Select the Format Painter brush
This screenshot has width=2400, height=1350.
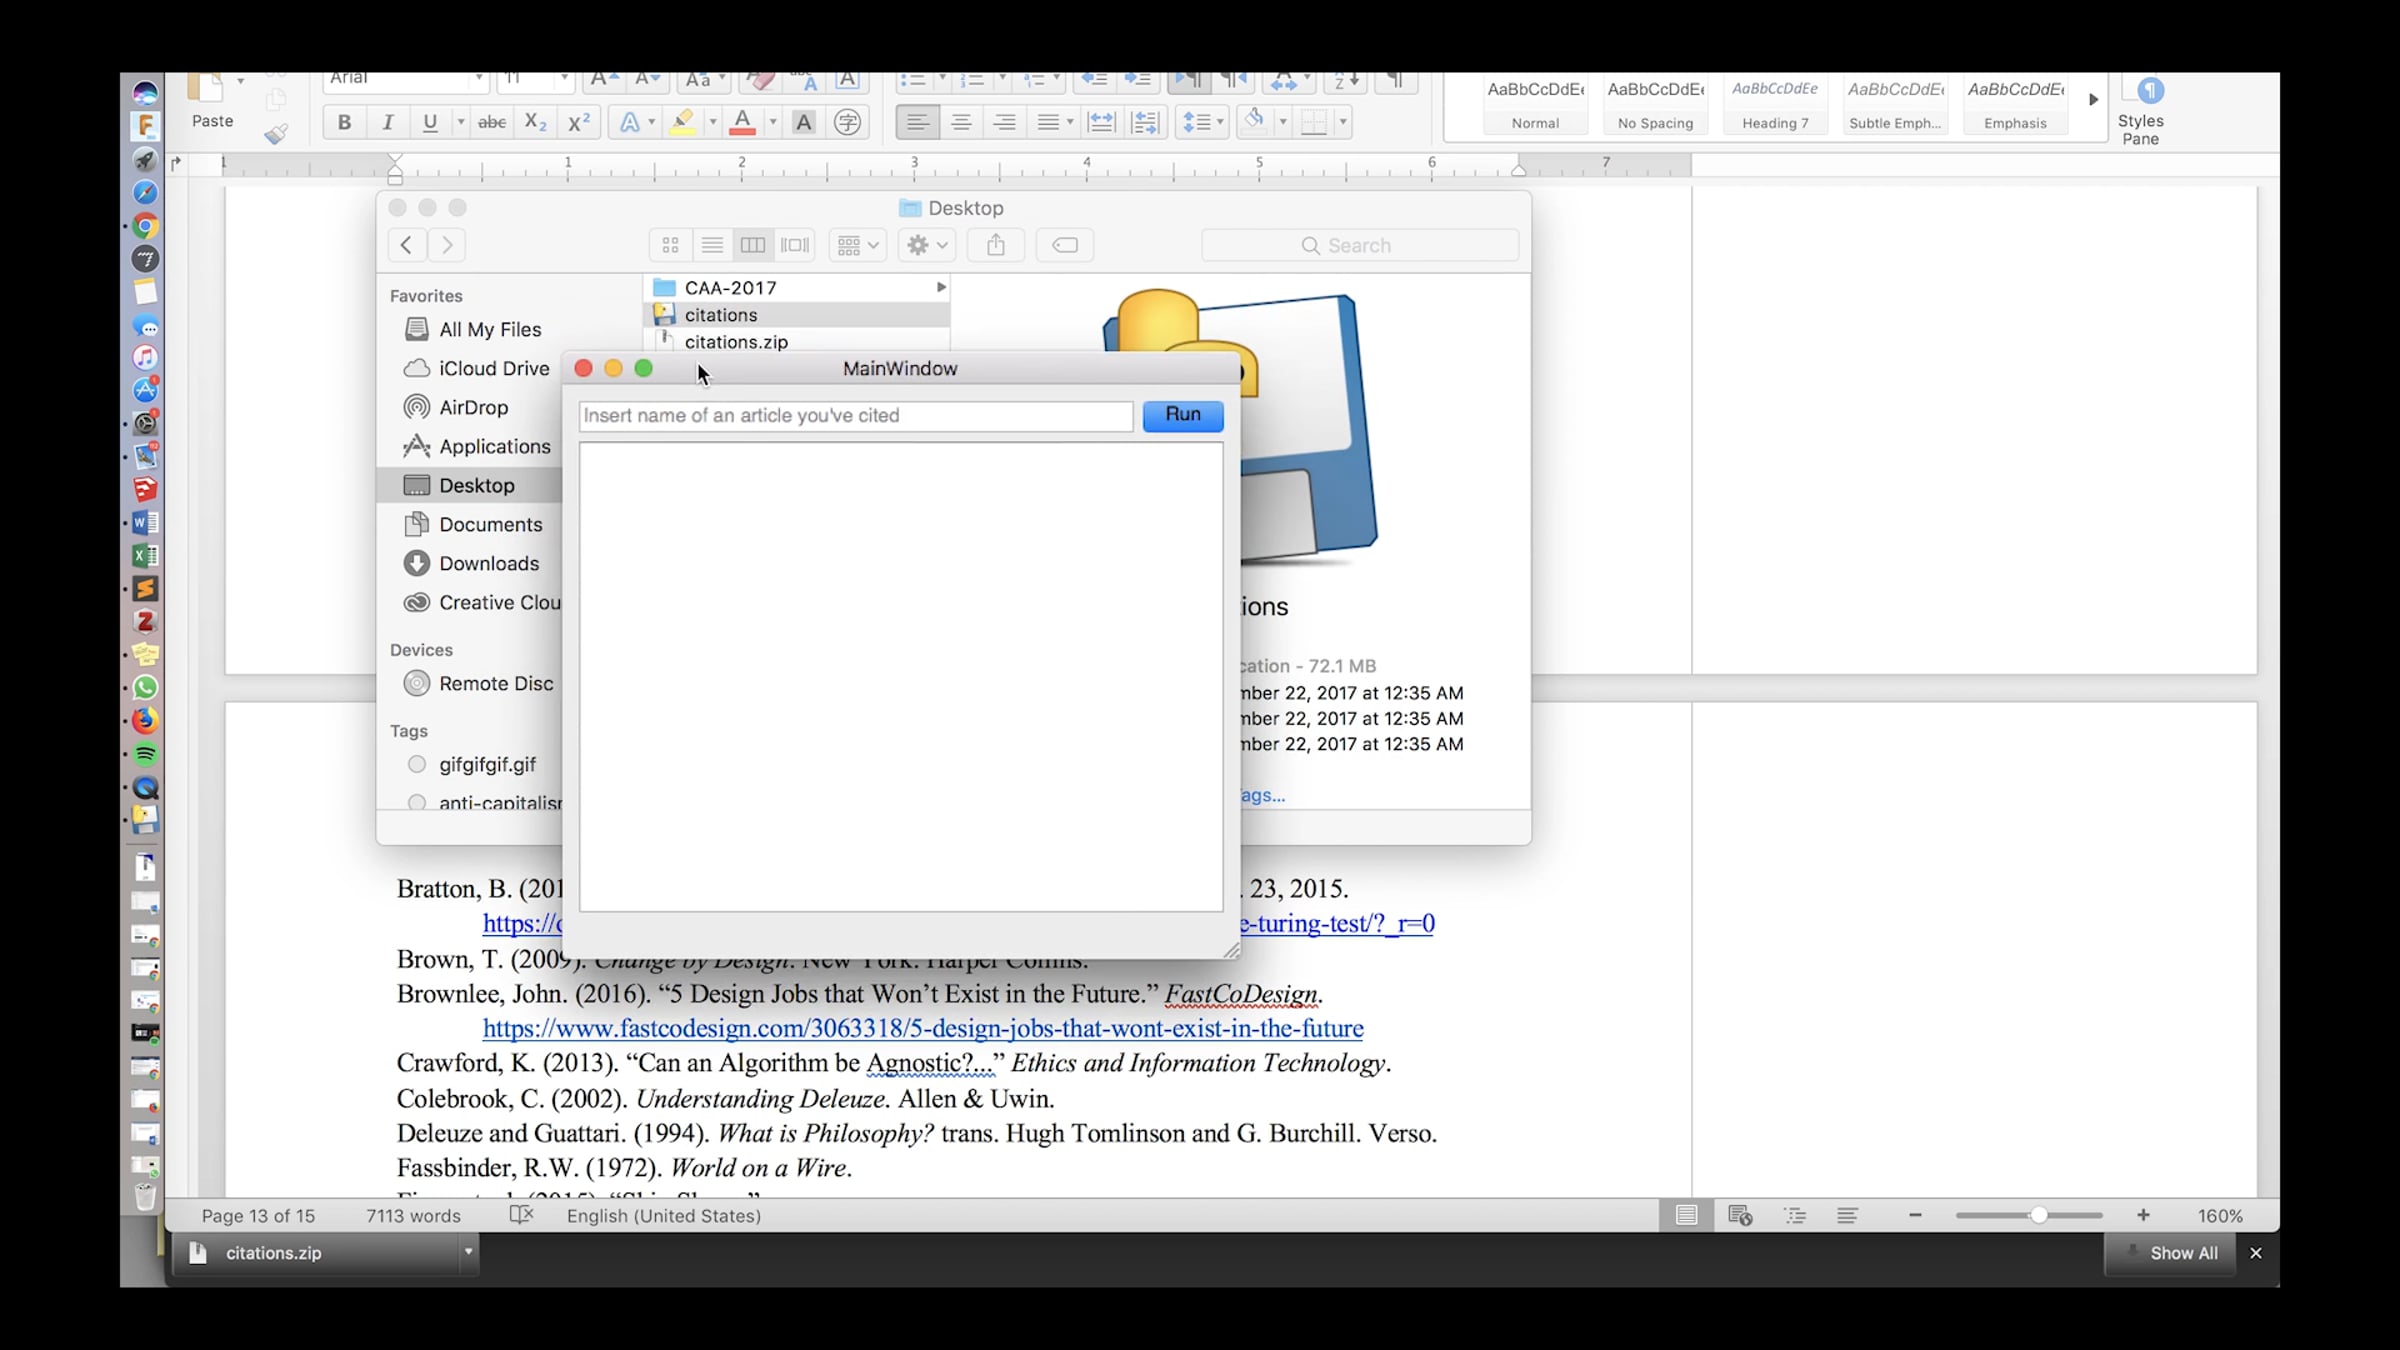pos(276,133)
